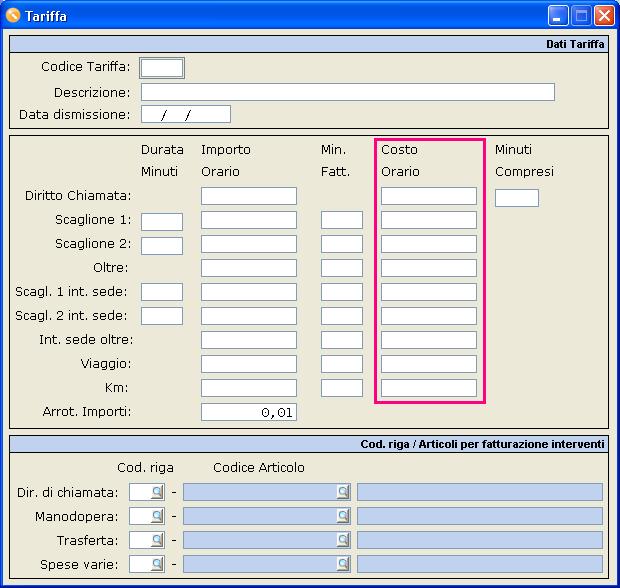Screen dimensions: 620x588
Task: Click Diritto Chiamata Costo Orario field
Action: (429, 196)
